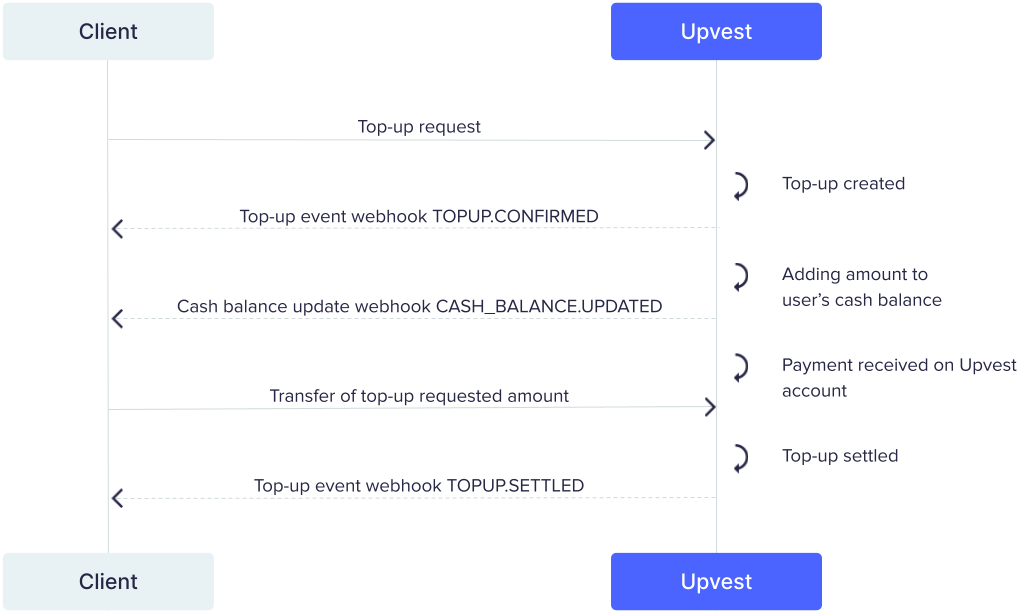Click the top Client participant box
Viewport: 1021px width, 613px height.
pyautogui.click(x=108, y=31)
